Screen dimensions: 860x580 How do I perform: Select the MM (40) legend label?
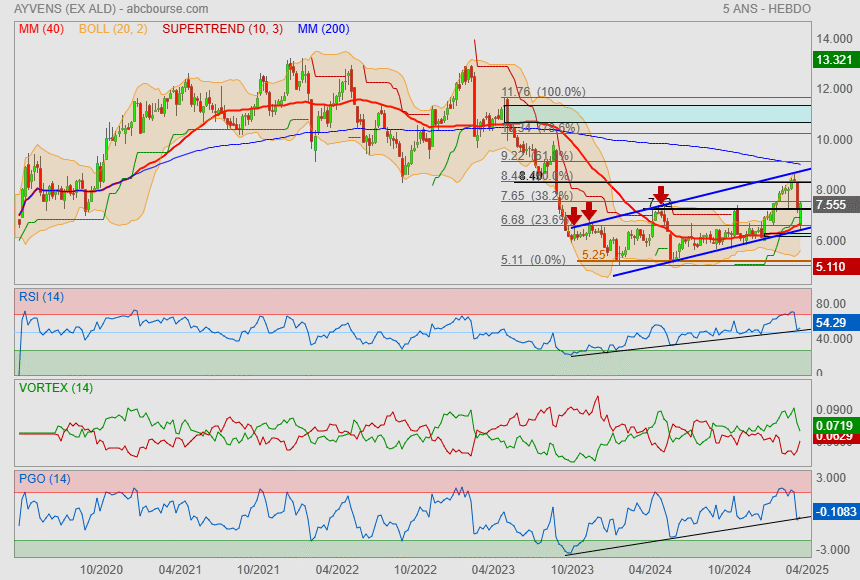coord(39,29)
